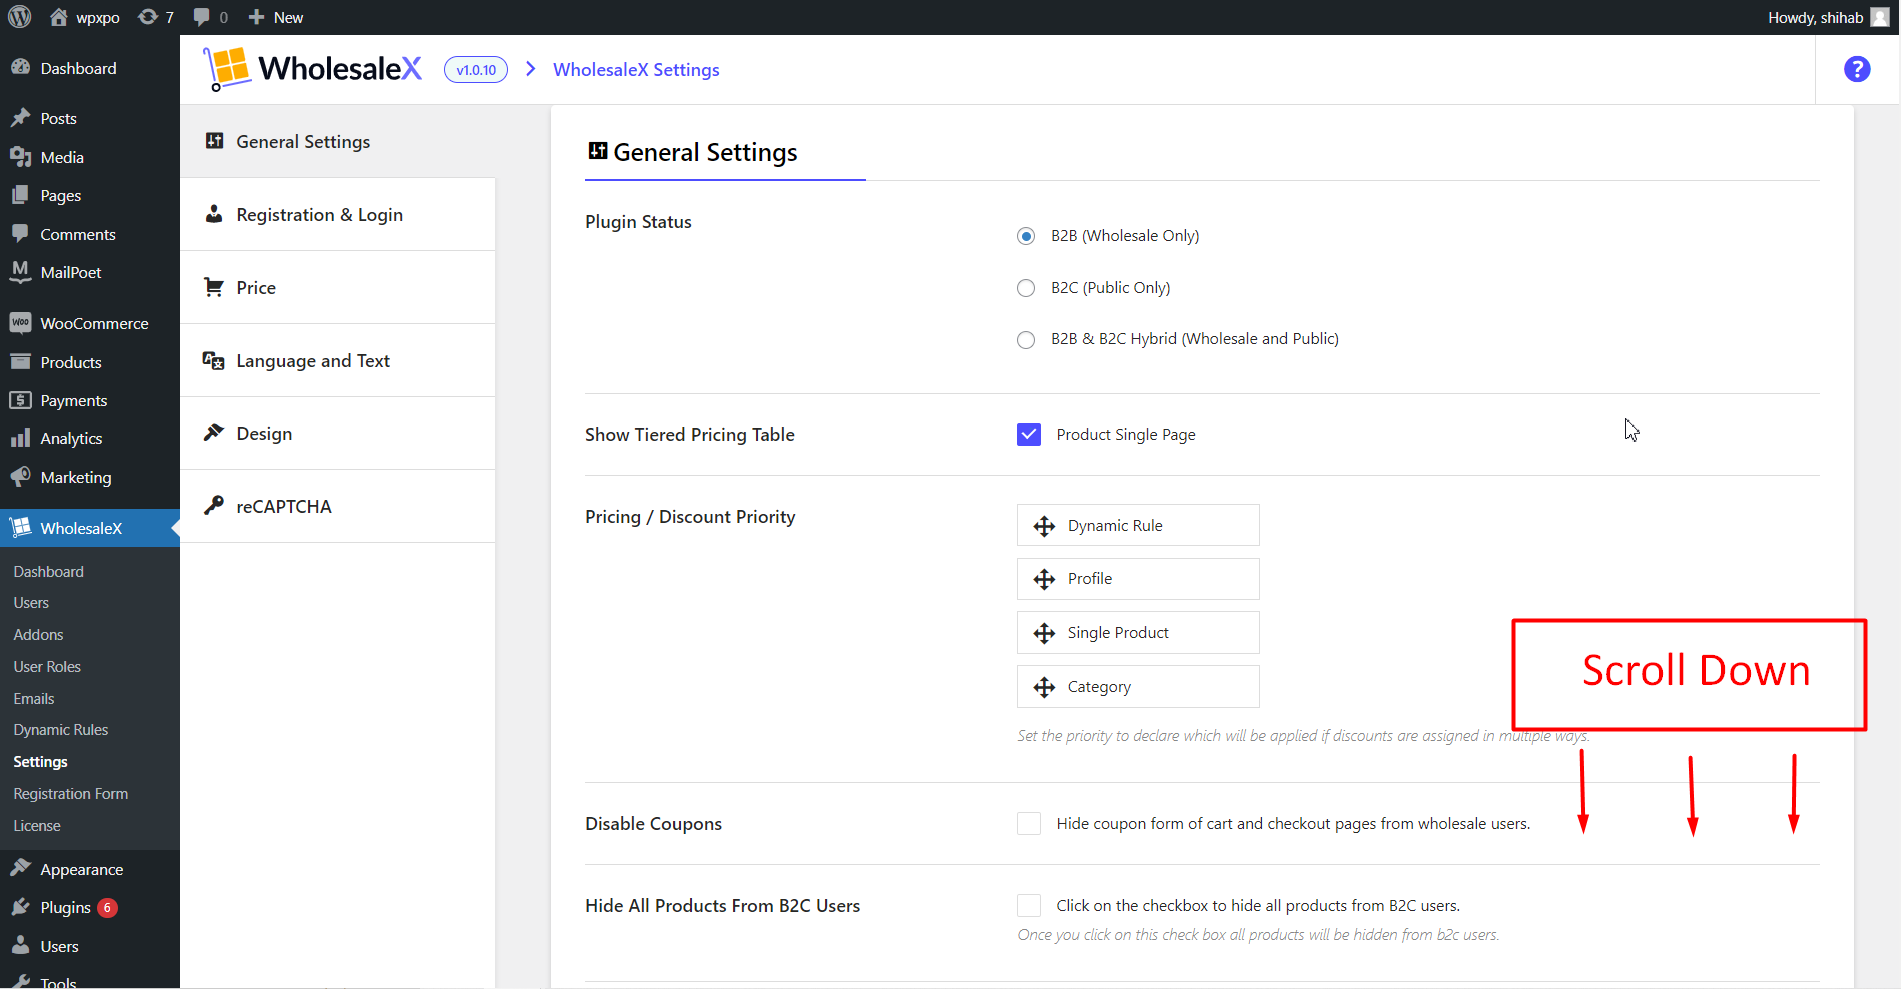Click the Language and Text translate icon
The width and height of the screenshot is (1901, 989).
(214, 360)
